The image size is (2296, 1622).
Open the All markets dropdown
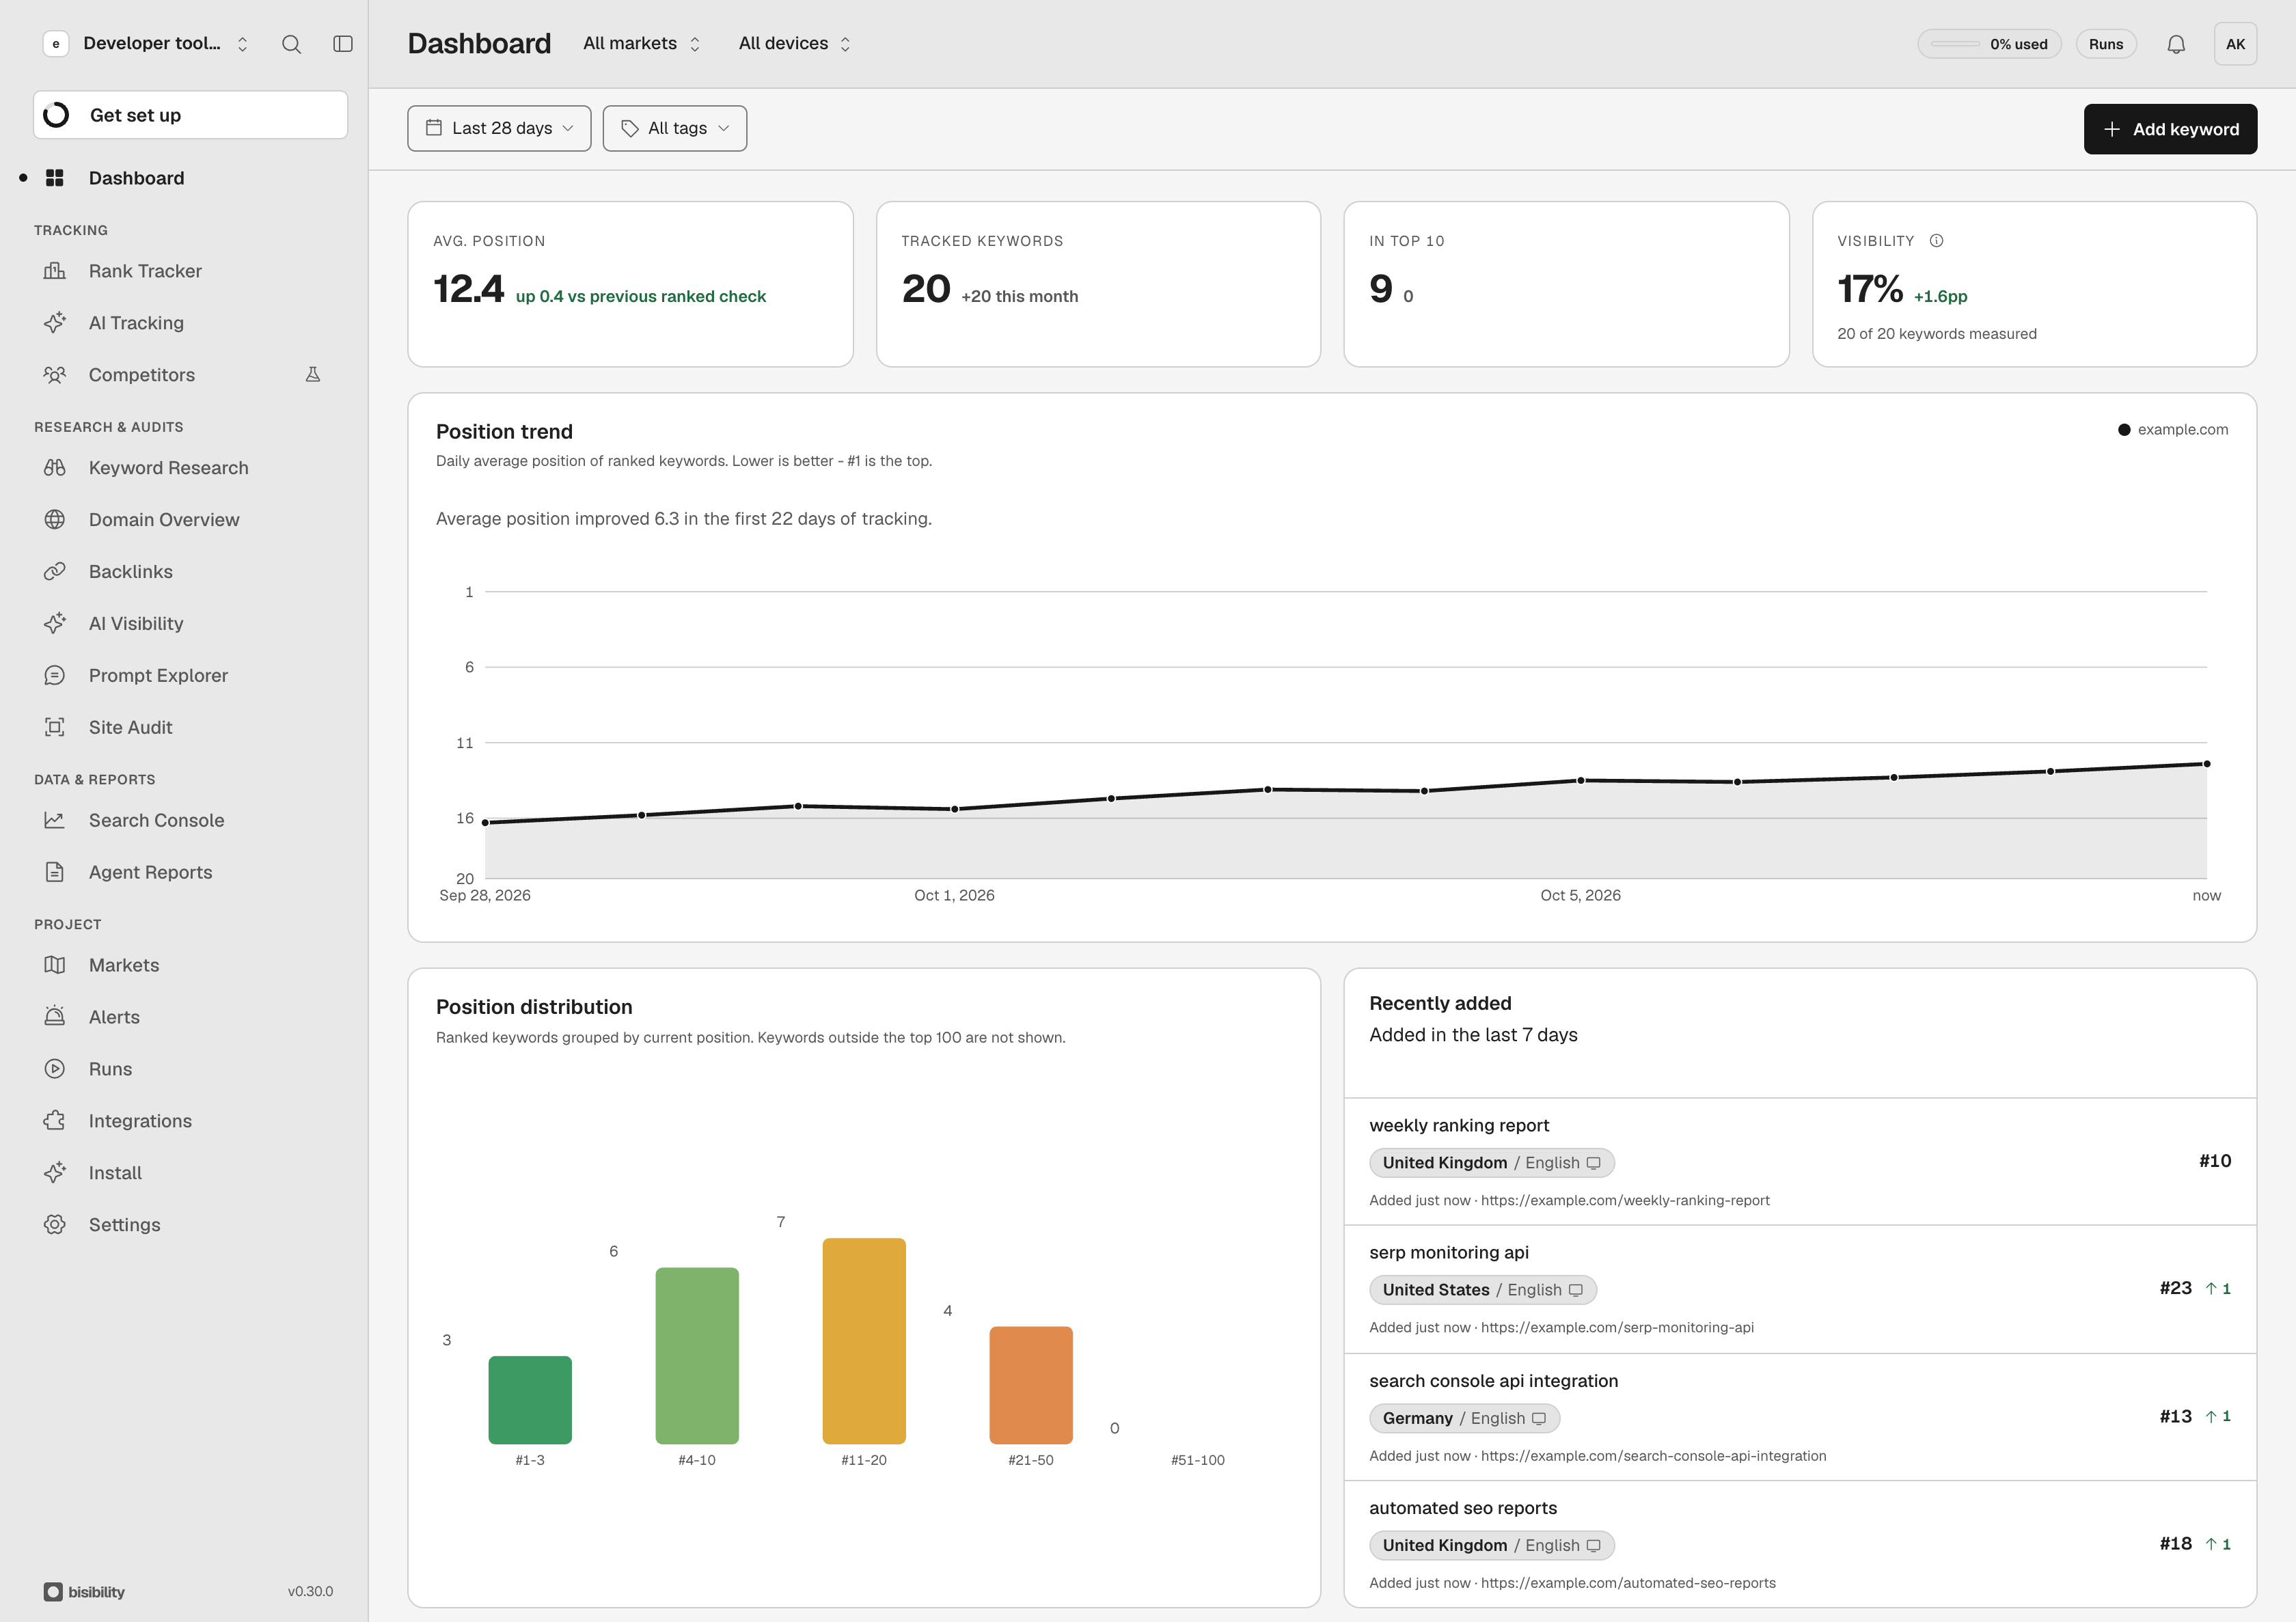pos(642,44)
